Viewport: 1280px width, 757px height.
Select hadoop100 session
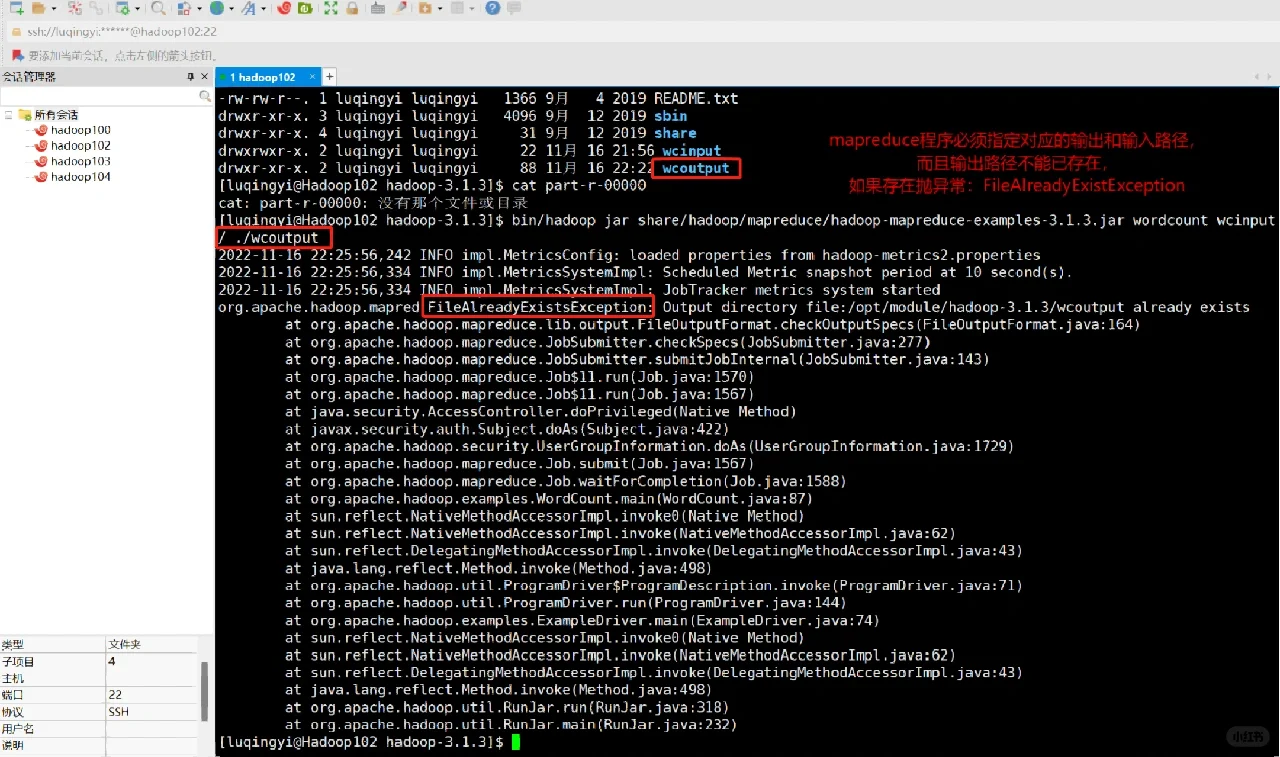[73, 130]
